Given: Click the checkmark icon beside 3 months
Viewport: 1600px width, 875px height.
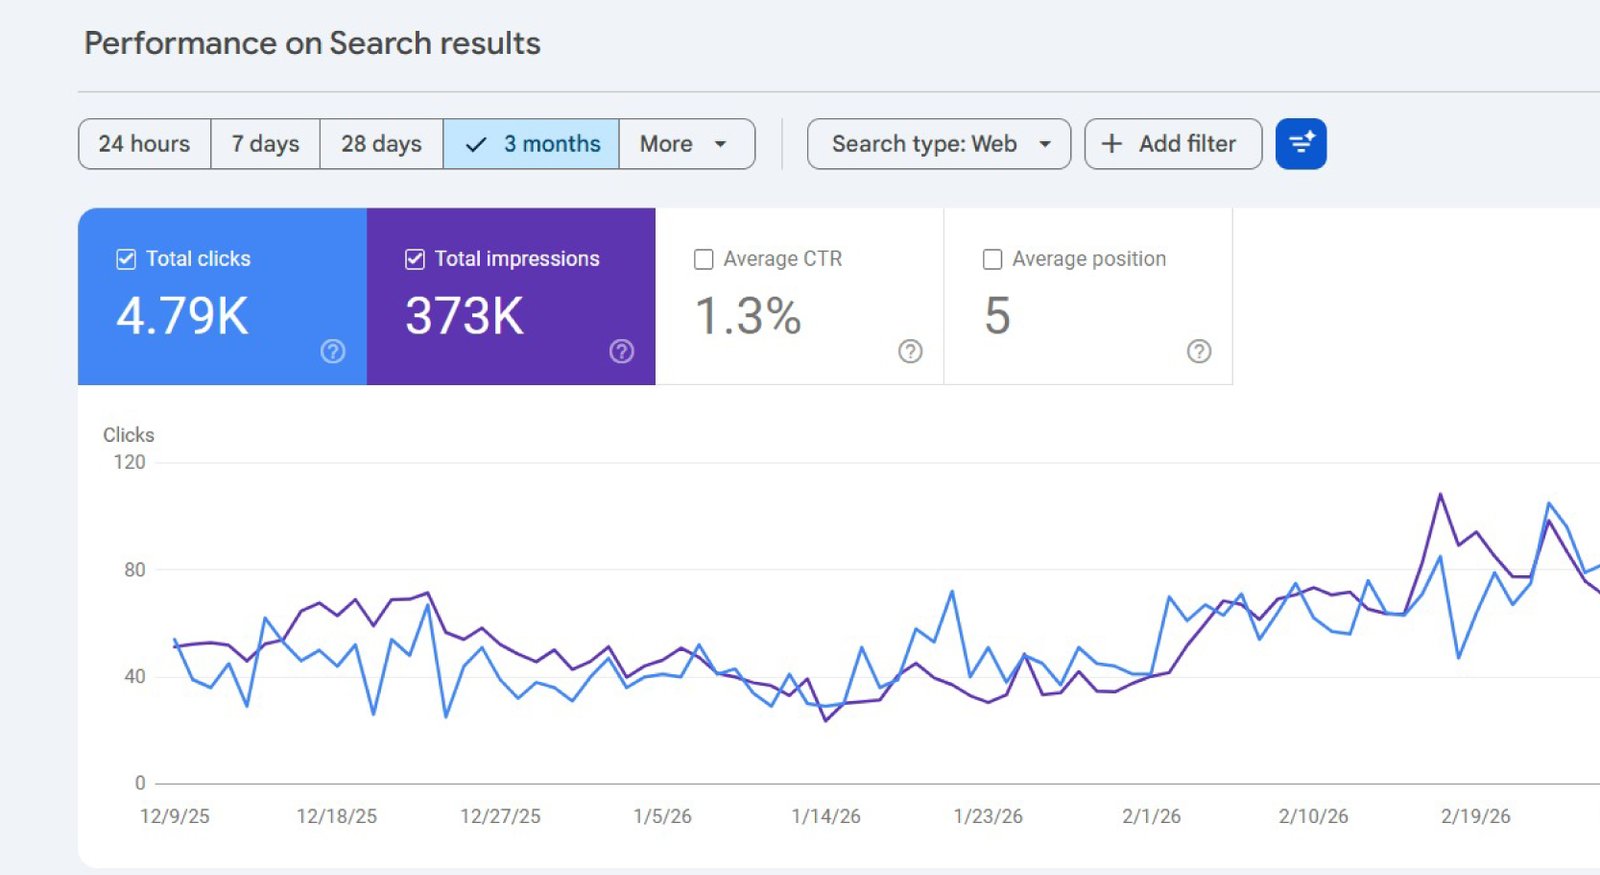Looking at the screenshot, I should click(x=476, y=144).
